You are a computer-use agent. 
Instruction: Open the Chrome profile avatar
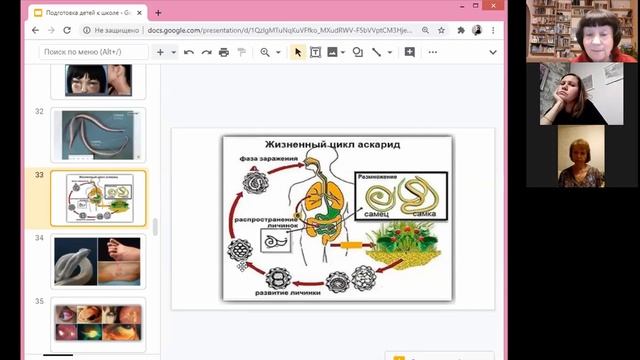[x=477, y=30]
